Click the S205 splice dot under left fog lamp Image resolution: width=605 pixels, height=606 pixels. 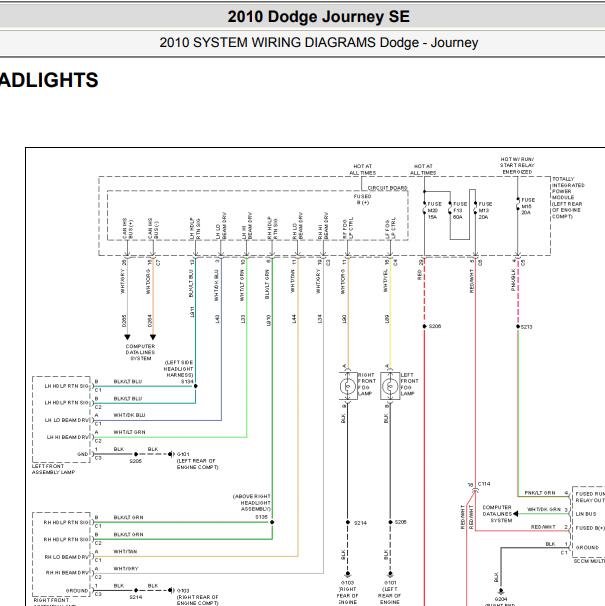point(390,522)
